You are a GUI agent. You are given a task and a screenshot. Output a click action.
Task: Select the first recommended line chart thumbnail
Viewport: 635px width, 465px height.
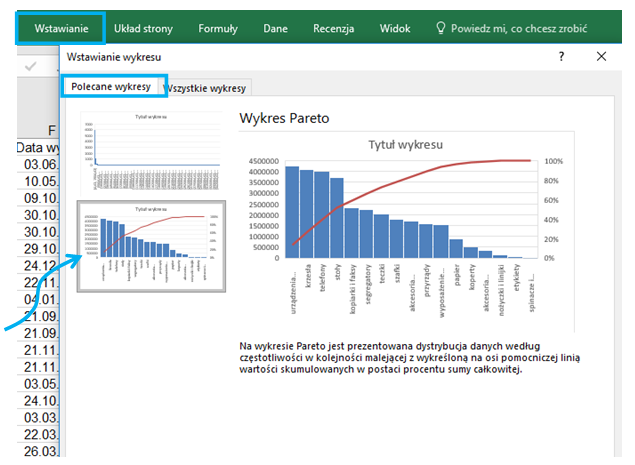point(151,152)
